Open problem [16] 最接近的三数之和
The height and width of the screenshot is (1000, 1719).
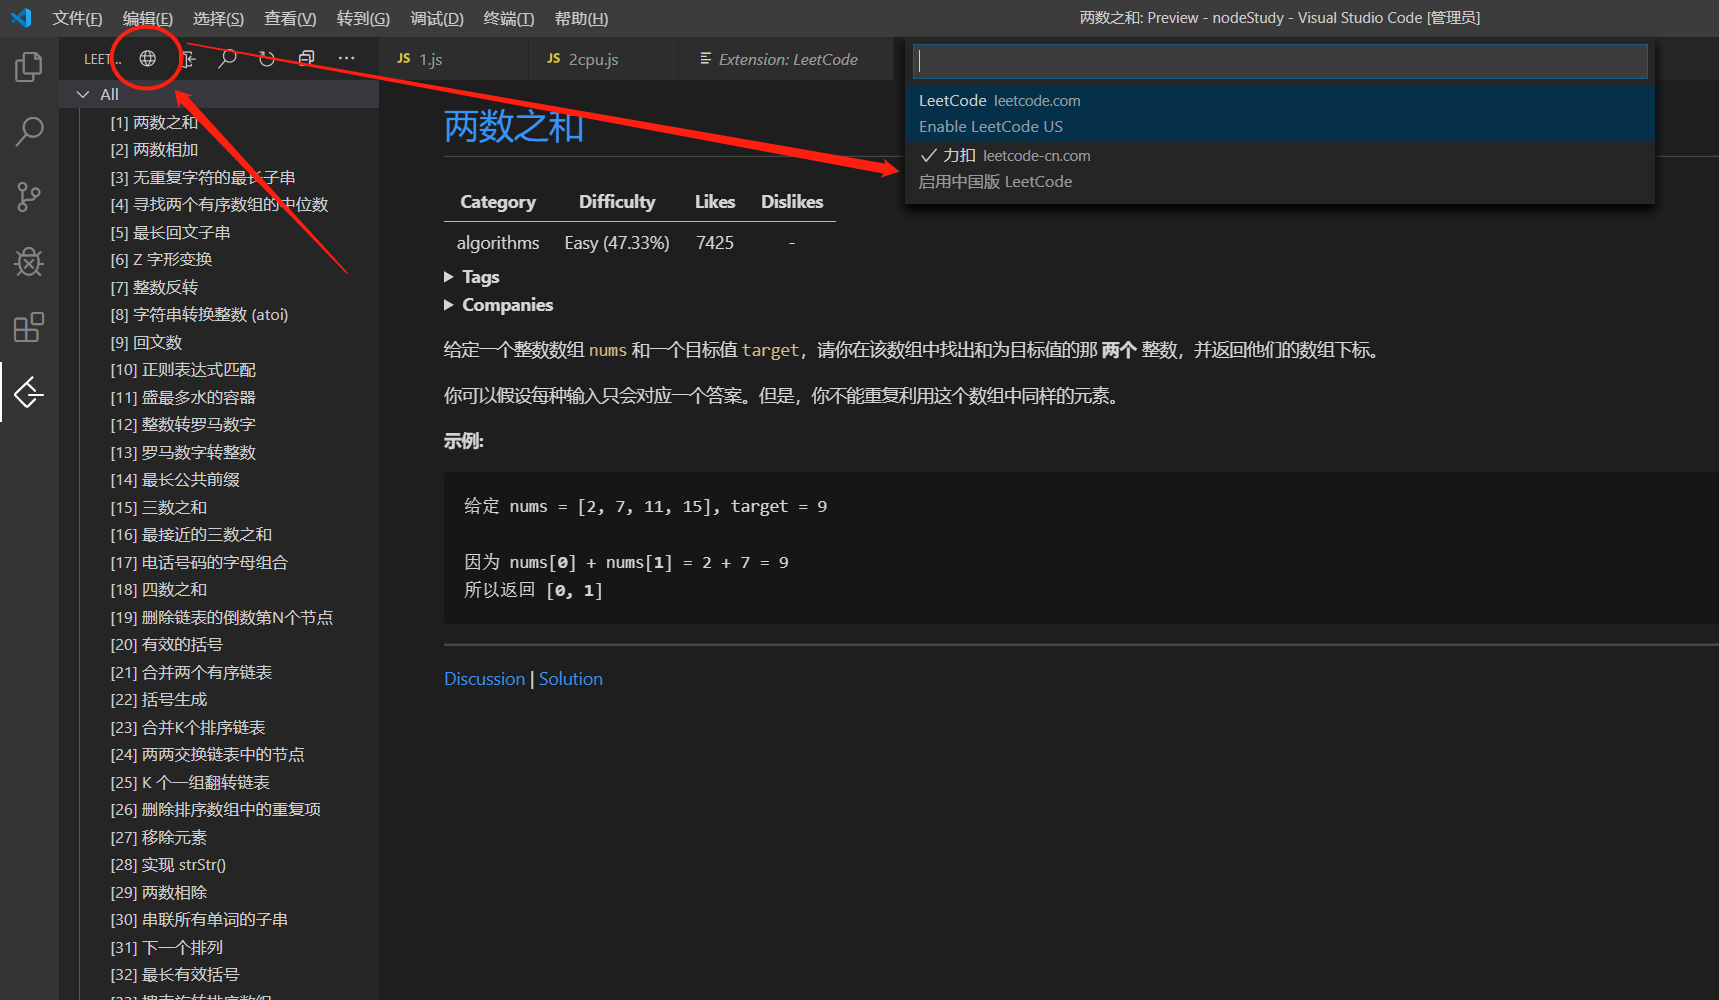[191, 535]
